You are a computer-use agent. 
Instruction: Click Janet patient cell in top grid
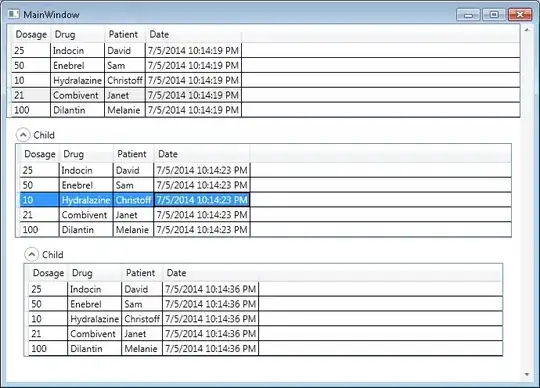click(125, 95)
